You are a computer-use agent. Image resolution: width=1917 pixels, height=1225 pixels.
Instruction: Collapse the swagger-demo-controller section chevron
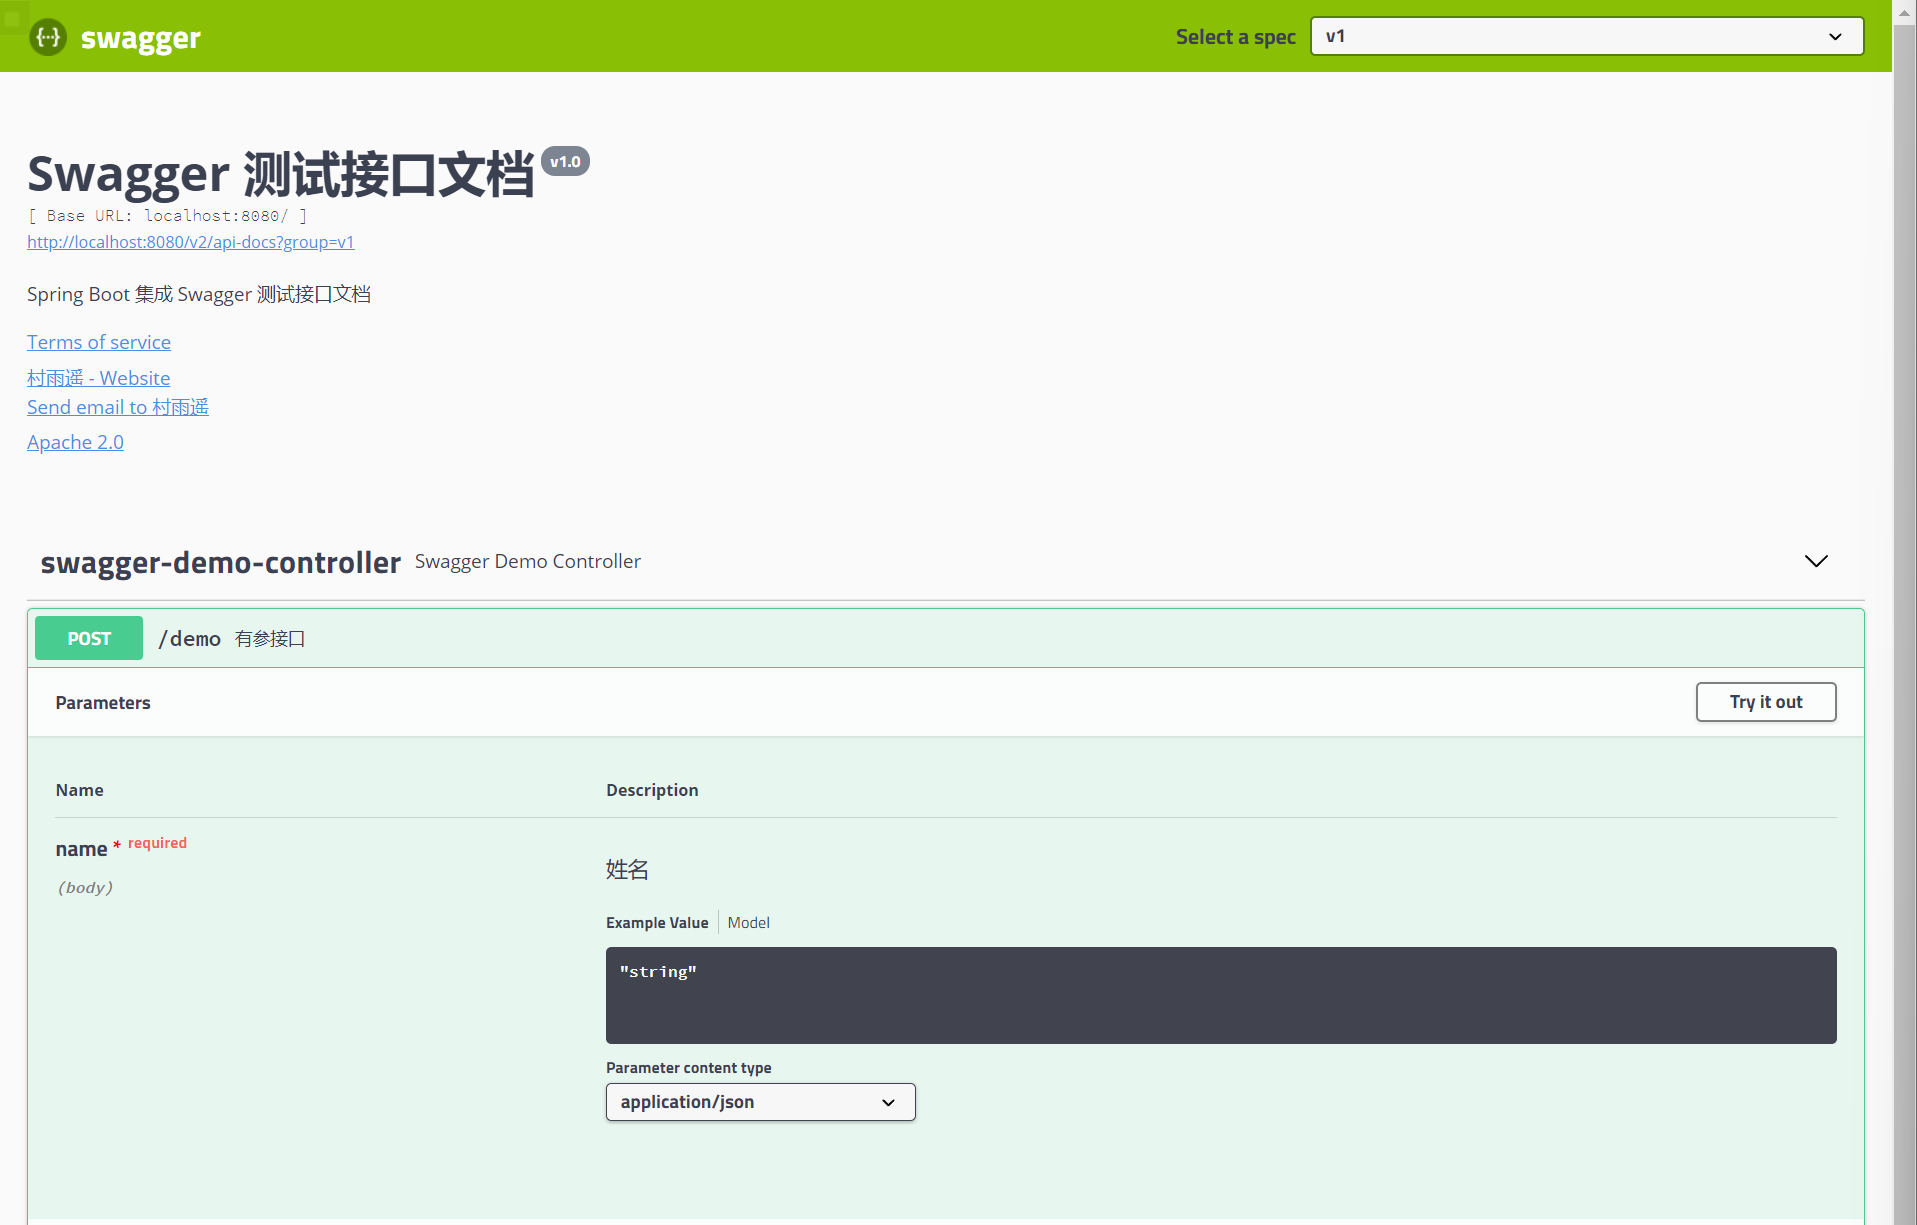pyautogui.click(x=1816, y=561)
